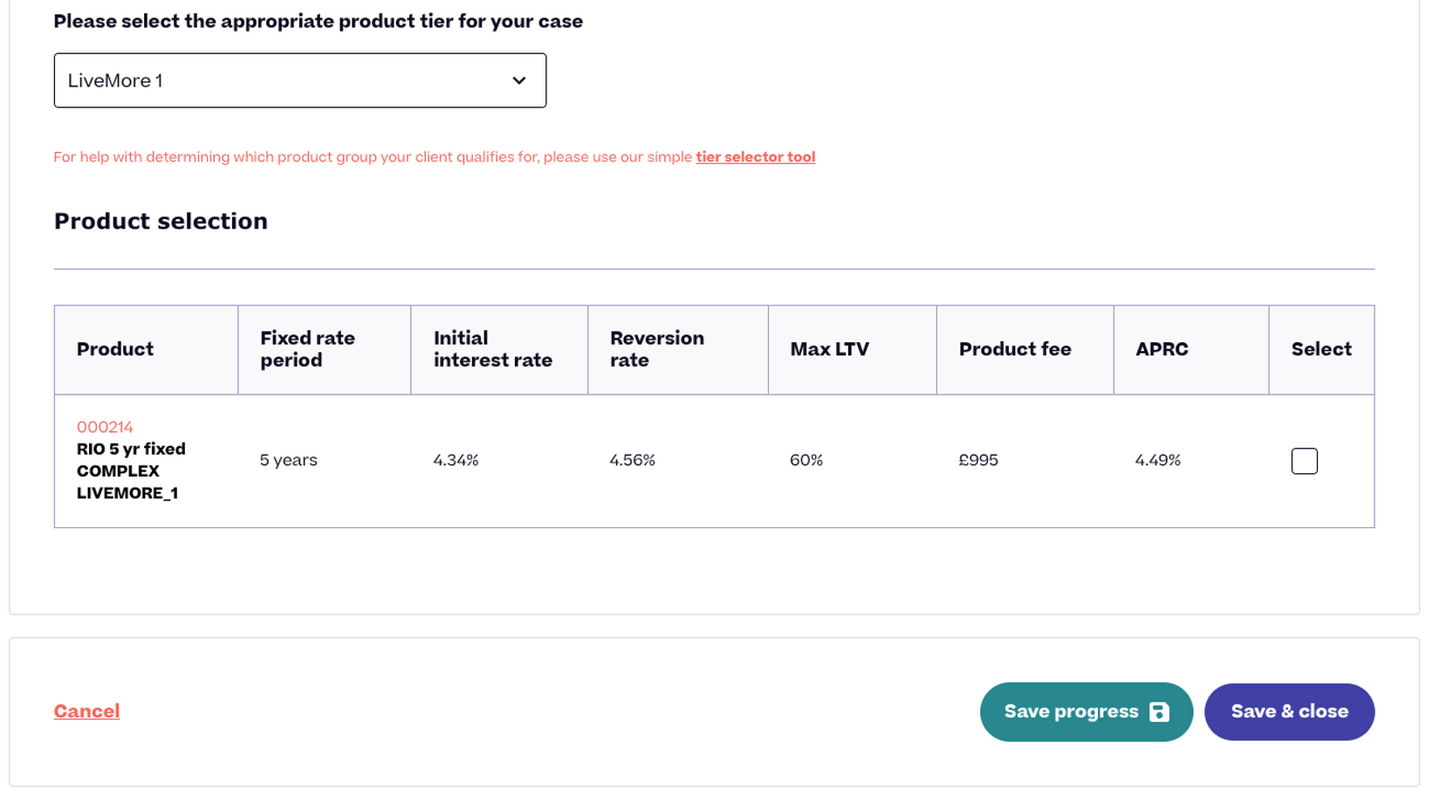Click the floppy disk icon on Save progress
This screenshot has height=810, width=1440.
click(x=1159, y=712)
